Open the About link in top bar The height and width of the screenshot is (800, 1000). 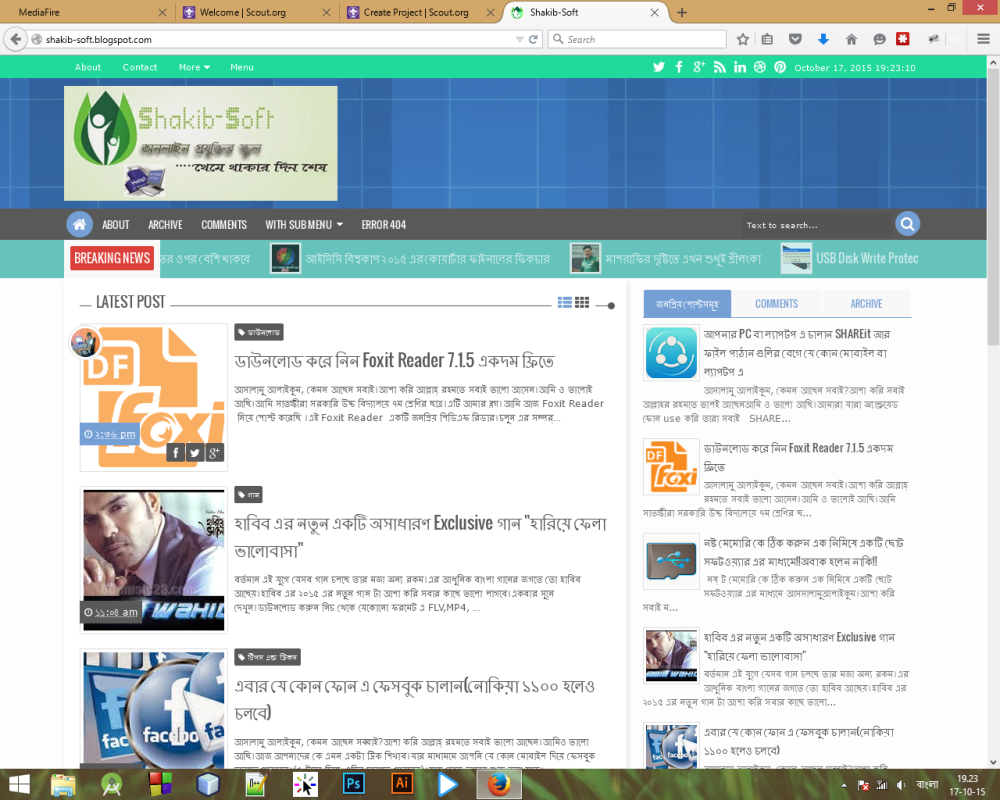[88, 67]
